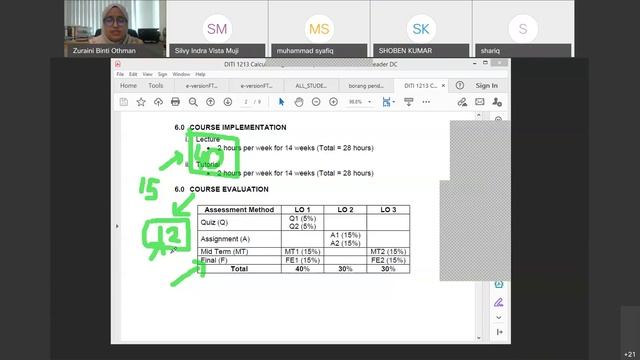
Task: Select Zuraini Binti Othman video tile
Action: [x=115, y=29]
